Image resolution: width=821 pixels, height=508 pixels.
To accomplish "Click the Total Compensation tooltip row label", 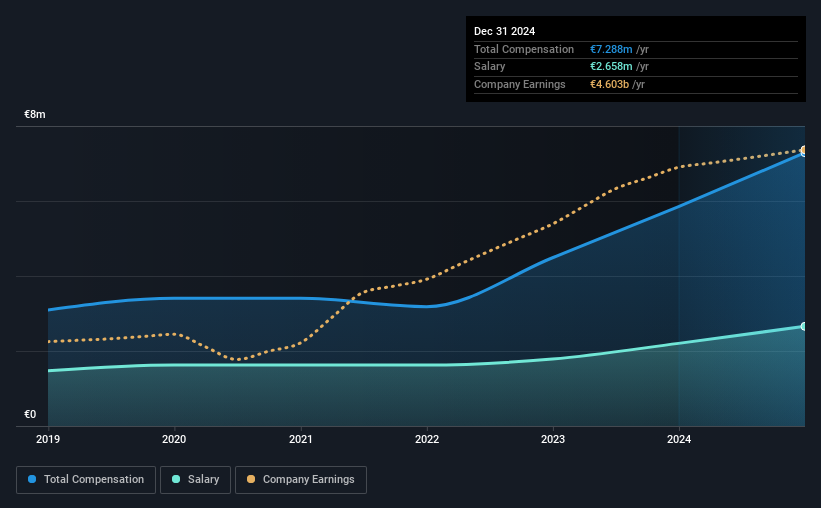I will (524, 49).
